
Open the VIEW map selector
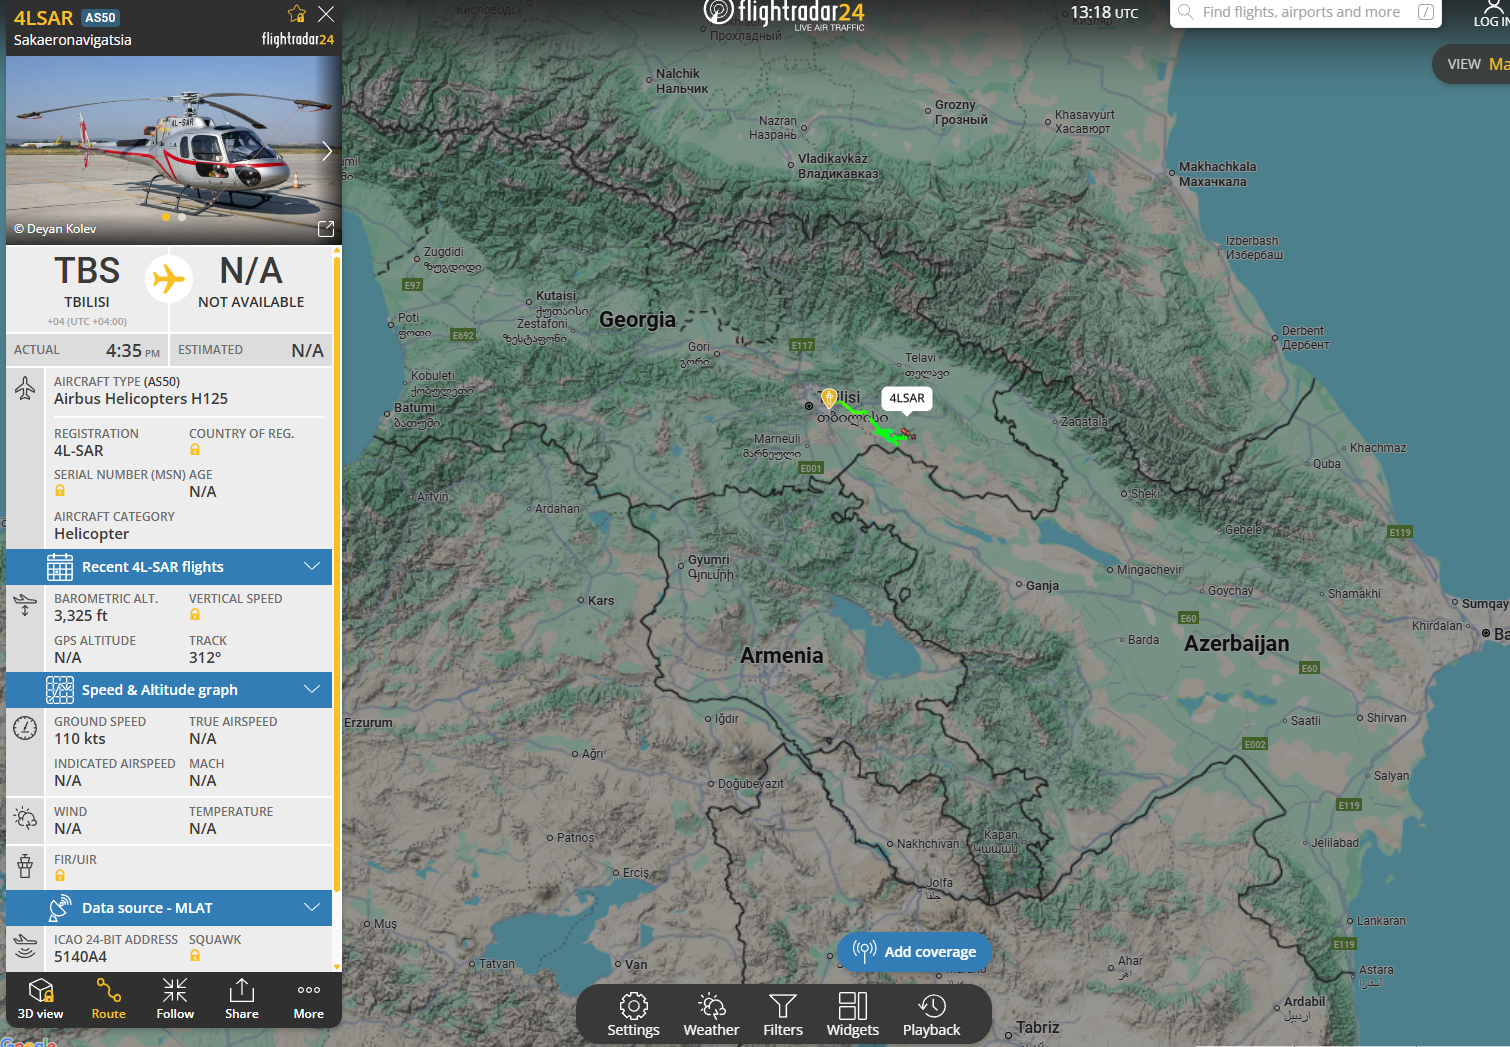[1472, 64]
